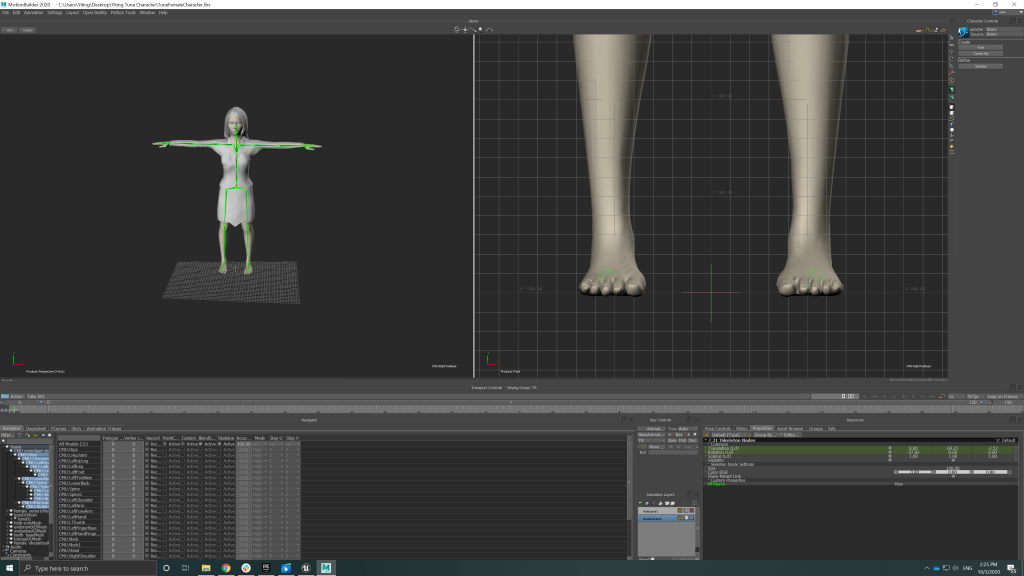The image size is (1024, 576).
Task: Open Chrome from the taskbar
Action: (x=225, y=568)
